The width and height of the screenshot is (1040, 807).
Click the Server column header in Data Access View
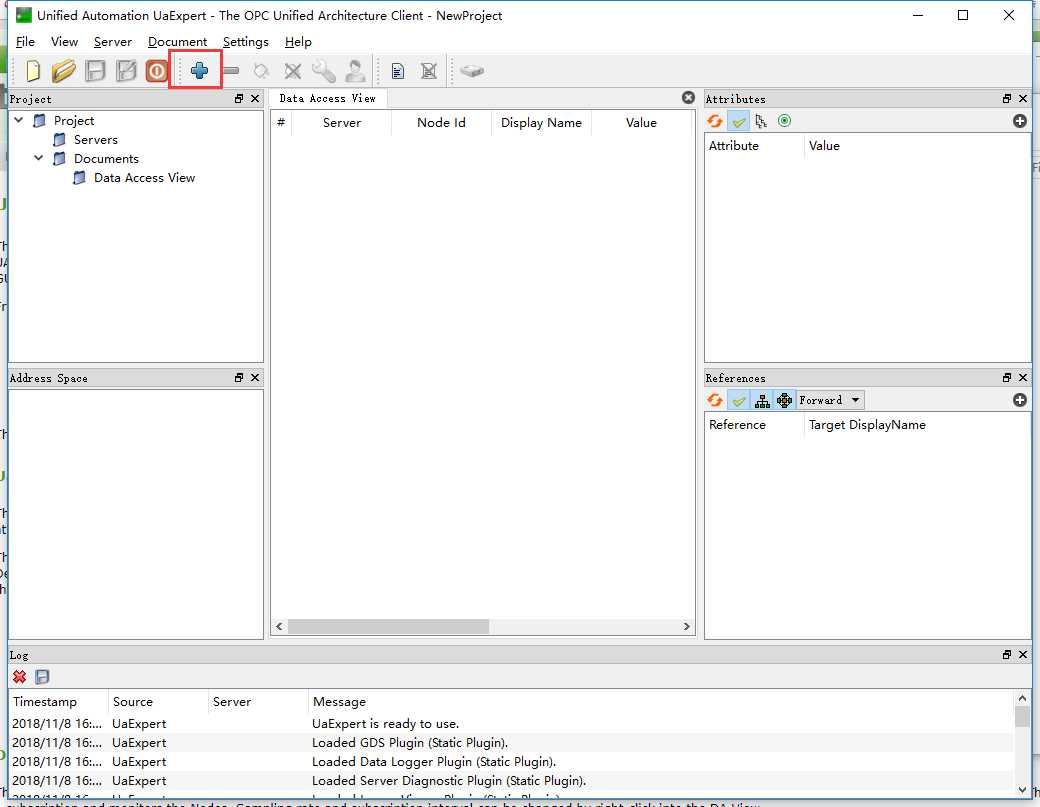342,123
